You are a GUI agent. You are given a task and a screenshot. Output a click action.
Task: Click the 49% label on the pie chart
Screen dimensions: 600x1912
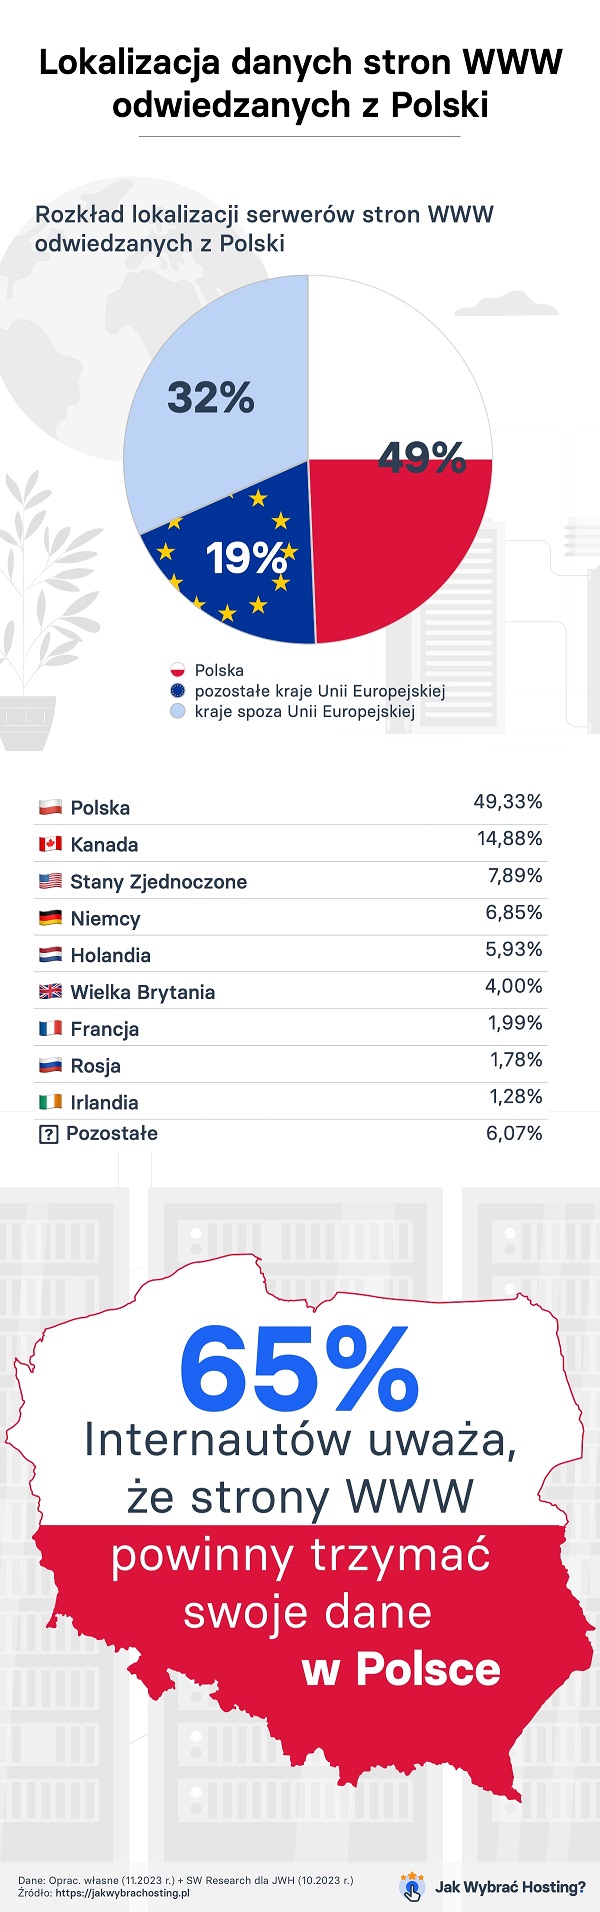(x=422, y=458)
